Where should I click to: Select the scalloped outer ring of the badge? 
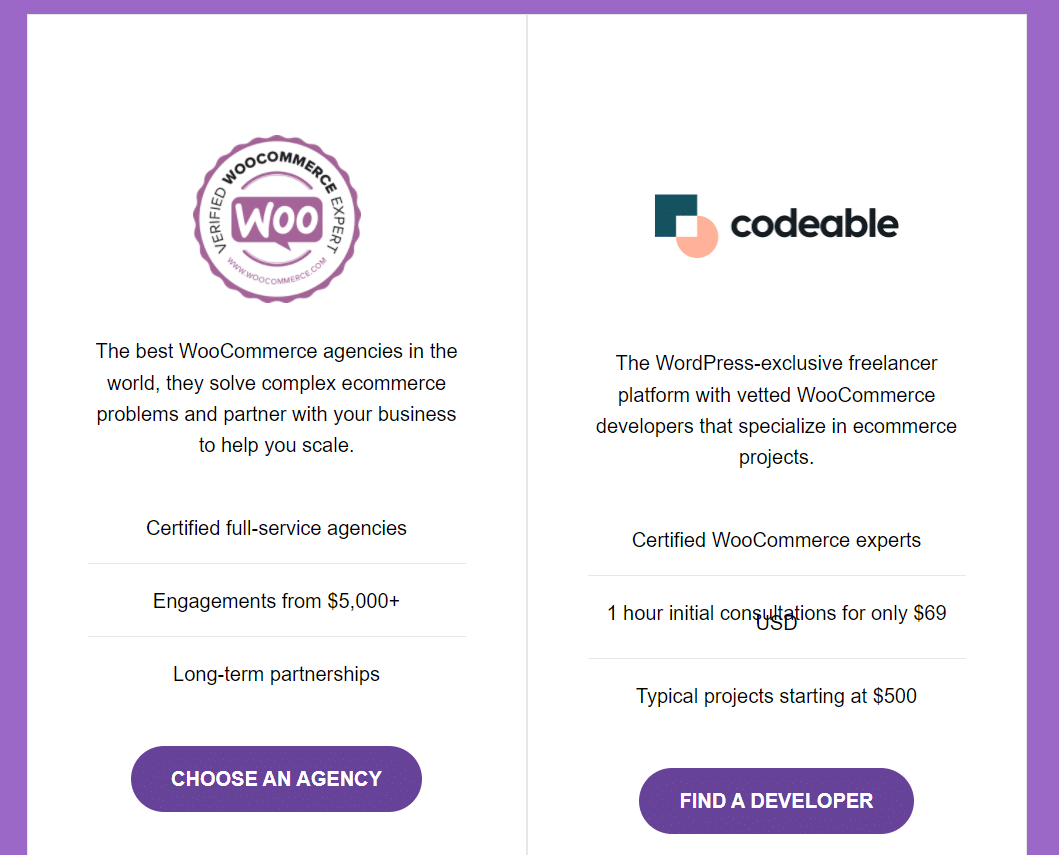(x=276, y=140)
